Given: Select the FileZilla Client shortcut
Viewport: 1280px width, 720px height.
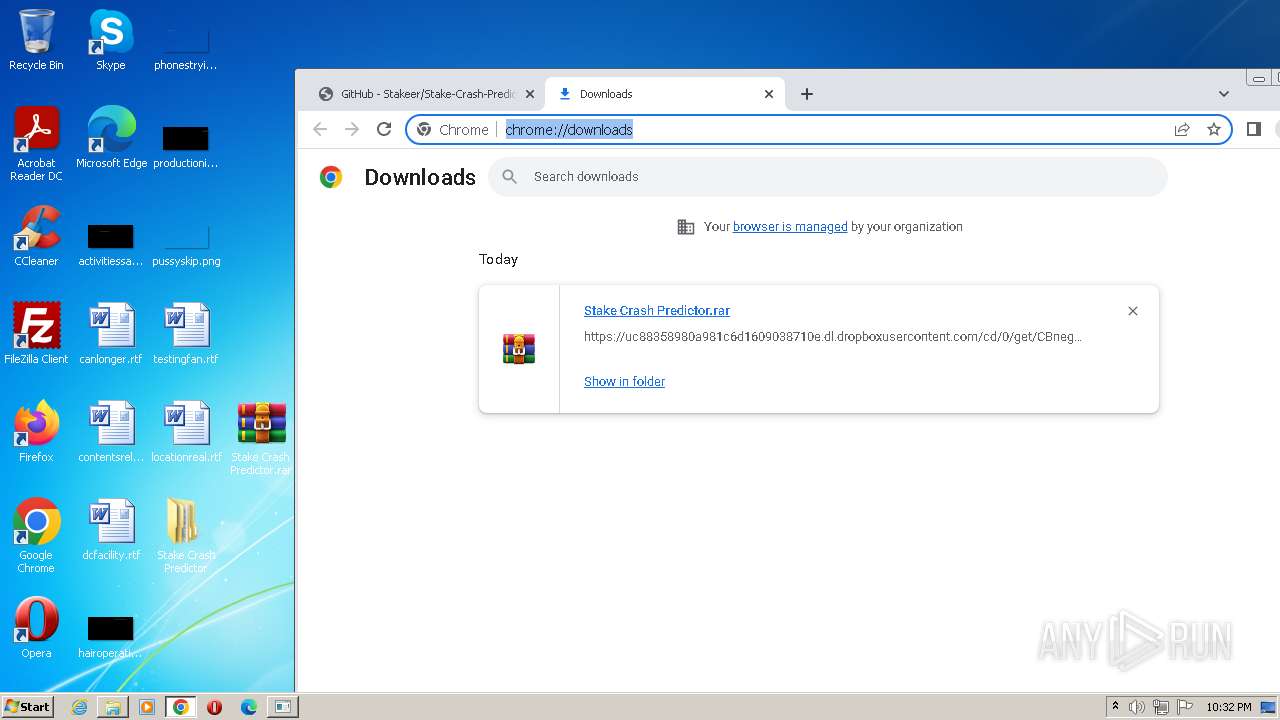Looking at the screenshot, I should coord(36,334).
